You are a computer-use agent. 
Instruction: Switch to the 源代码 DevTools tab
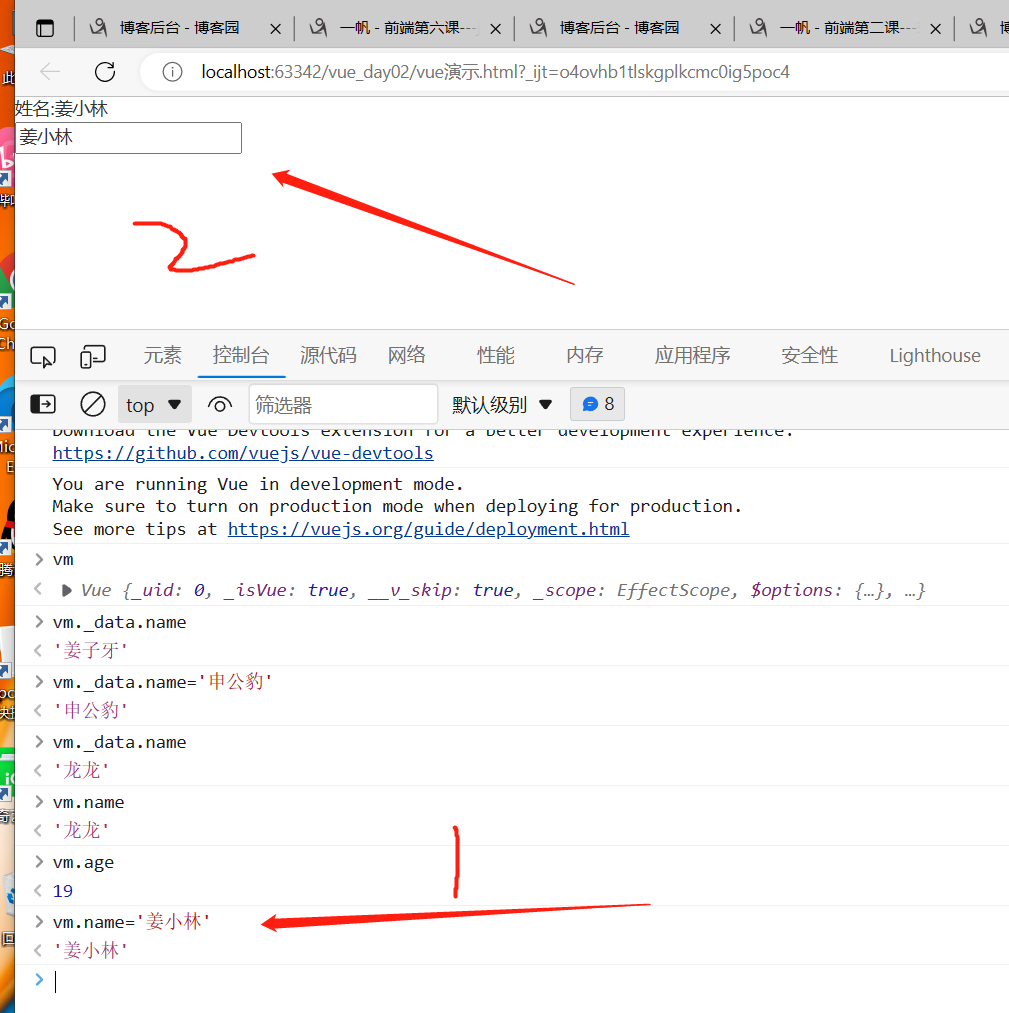point(328,355)
